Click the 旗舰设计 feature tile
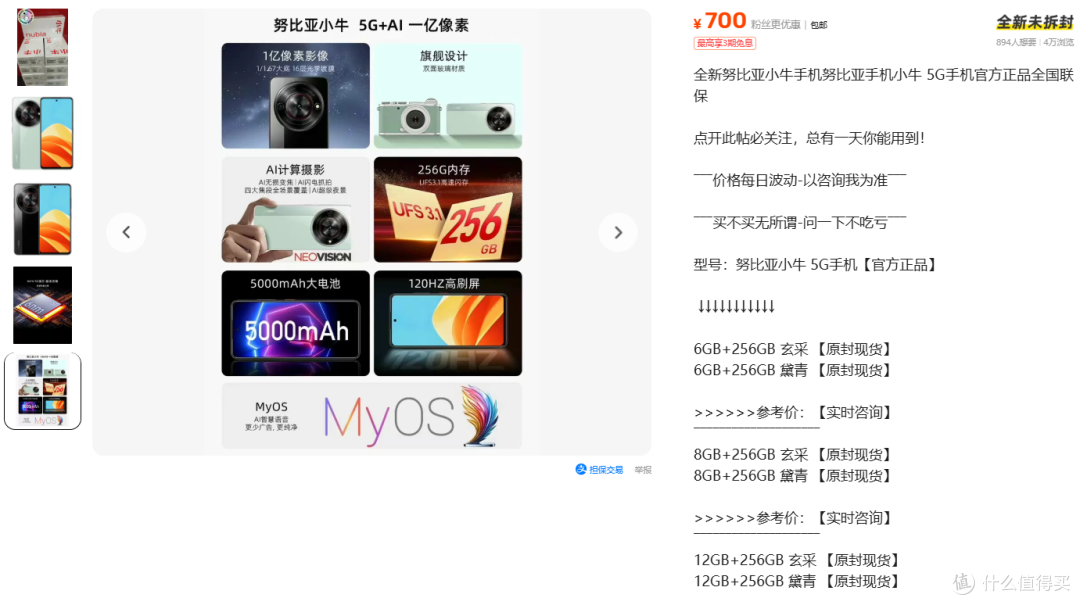The image size is (1080, 605). click(448, 96)
